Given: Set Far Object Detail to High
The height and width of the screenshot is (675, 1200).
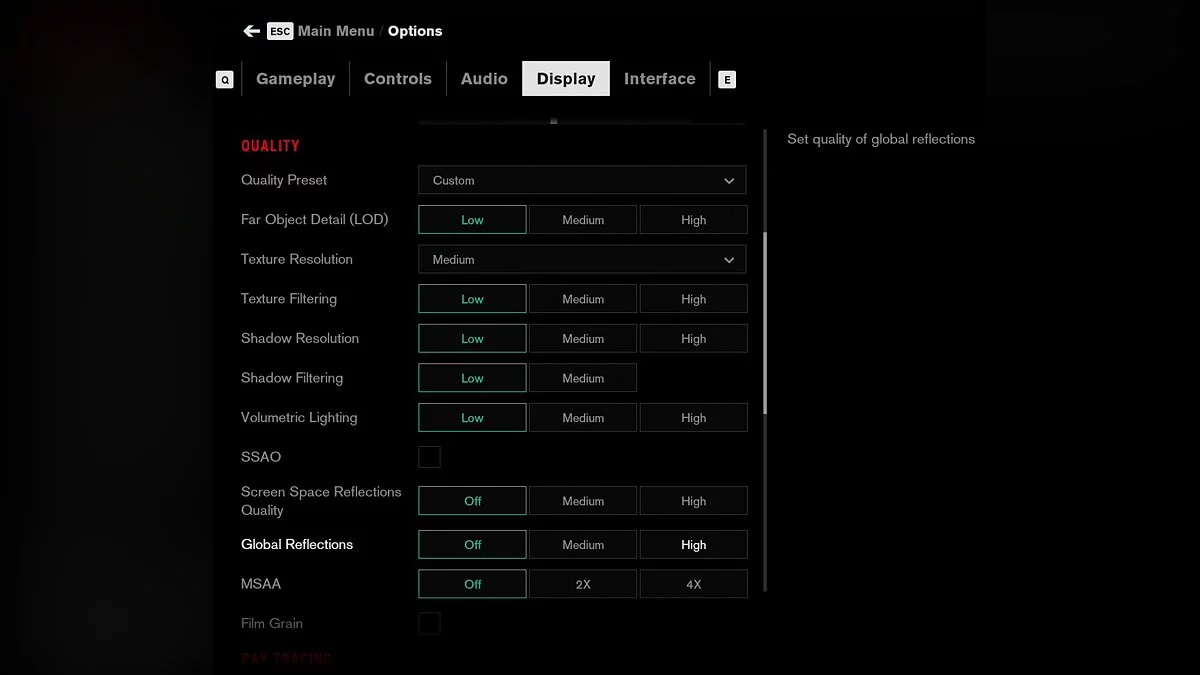Looking at the screenshot, I should pos(693,220).
